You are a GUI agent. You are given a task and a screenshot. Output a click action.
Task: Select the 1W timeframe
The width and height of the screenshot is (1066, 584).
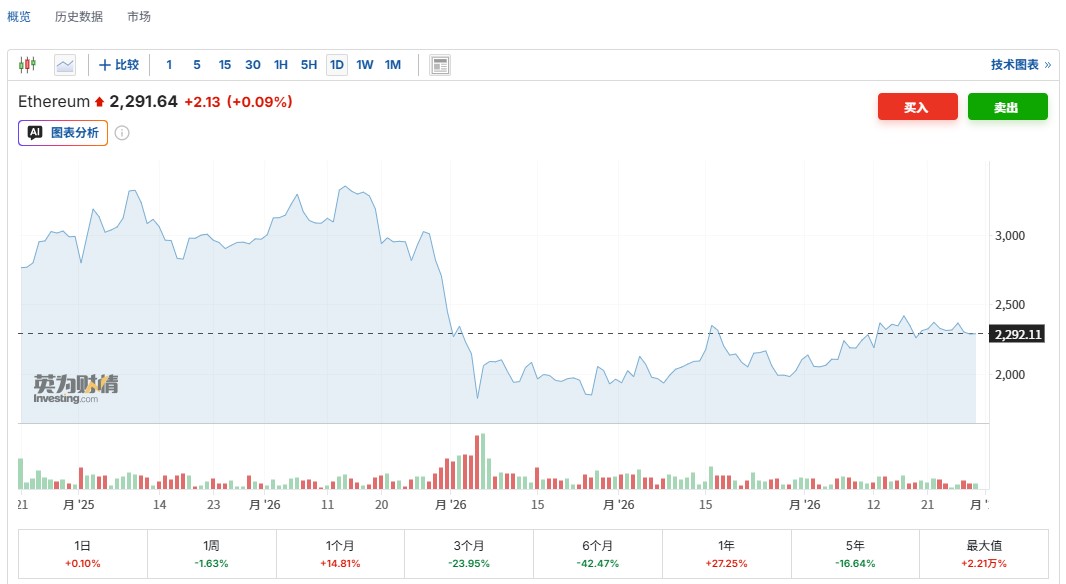pyautogui.click(x=365, y=65)
